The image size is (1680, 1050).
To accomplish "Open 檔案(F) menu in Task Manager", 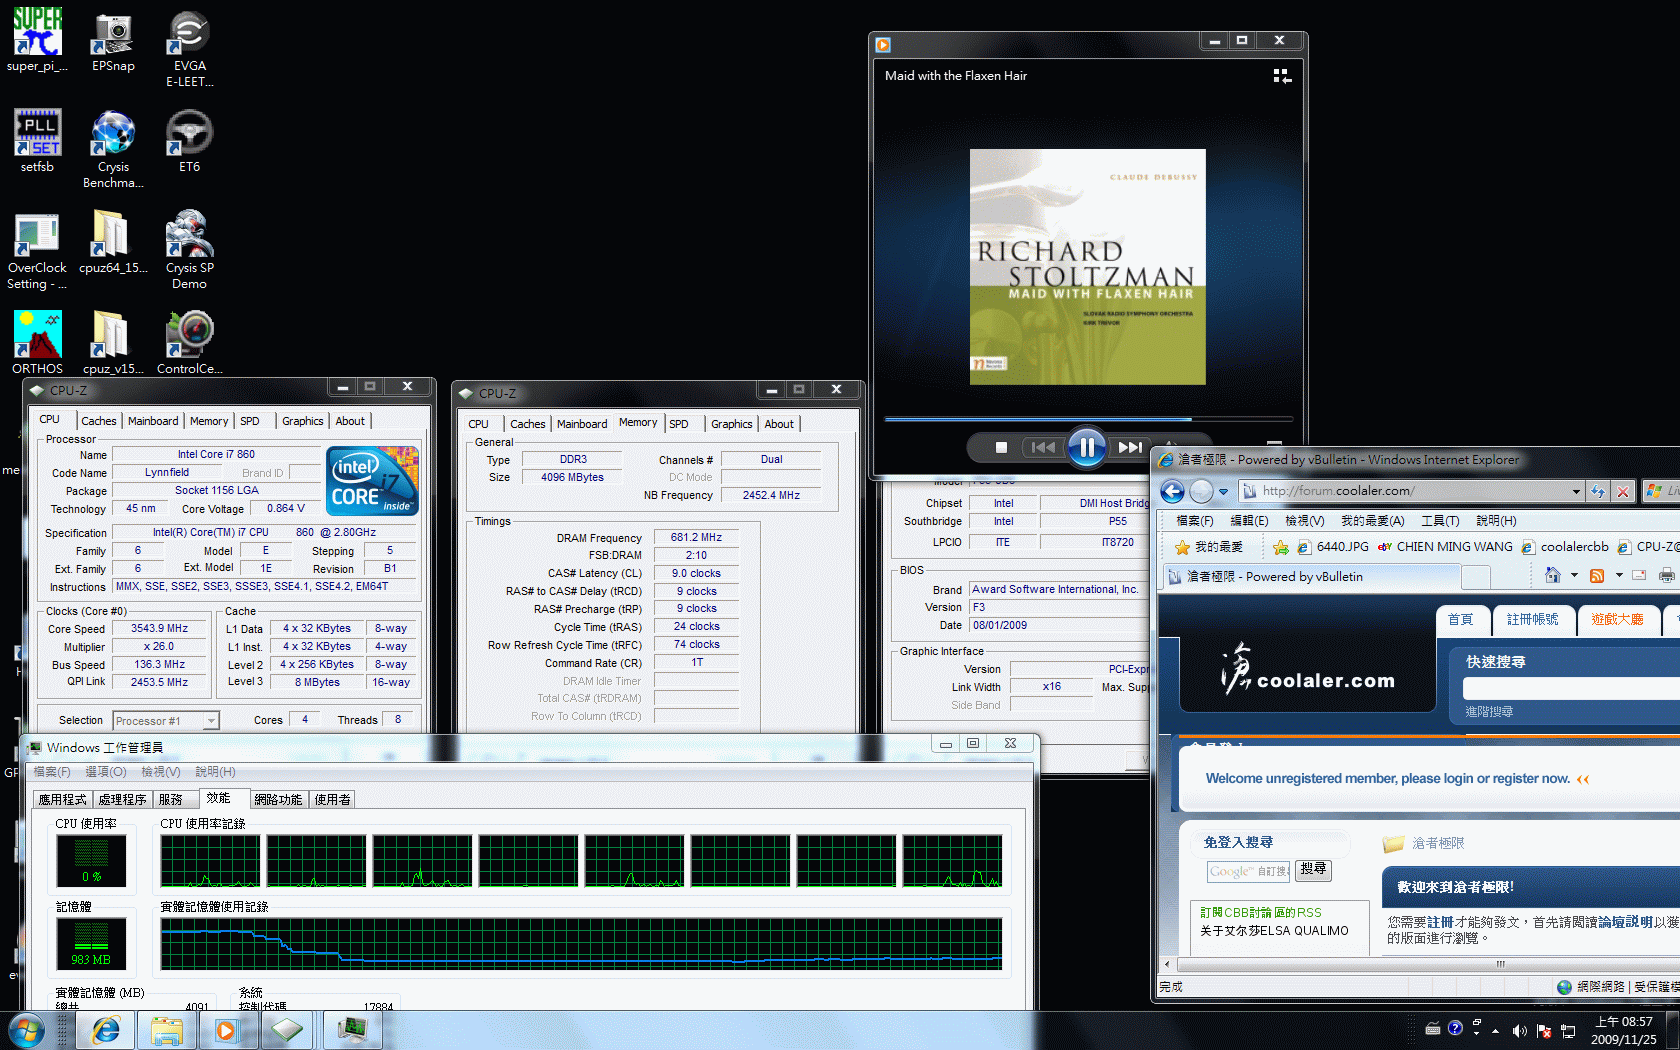I will (x=52, y=772).
